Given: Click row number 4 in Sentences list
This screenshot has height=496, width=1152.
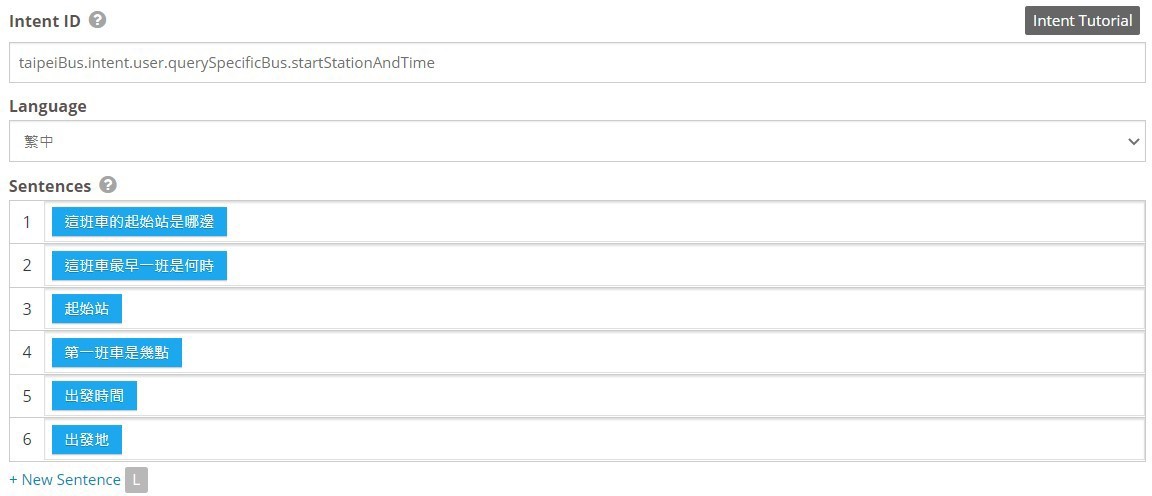Looking at the screenshot, I should pos(27,353).
